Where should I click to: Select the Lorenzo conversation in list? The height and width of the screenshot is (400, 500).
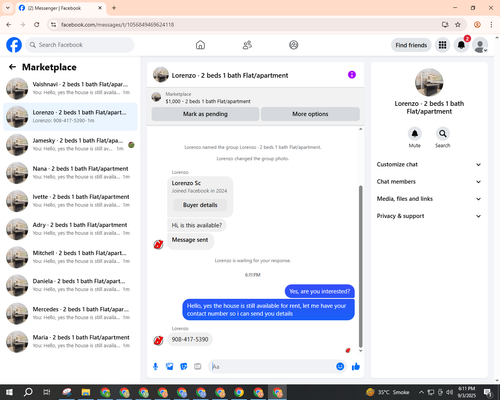(70, 117)
